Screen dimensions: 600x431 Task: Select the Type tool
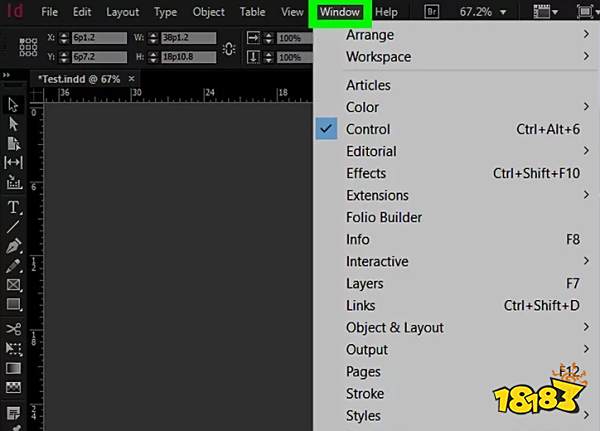point(14,207)
